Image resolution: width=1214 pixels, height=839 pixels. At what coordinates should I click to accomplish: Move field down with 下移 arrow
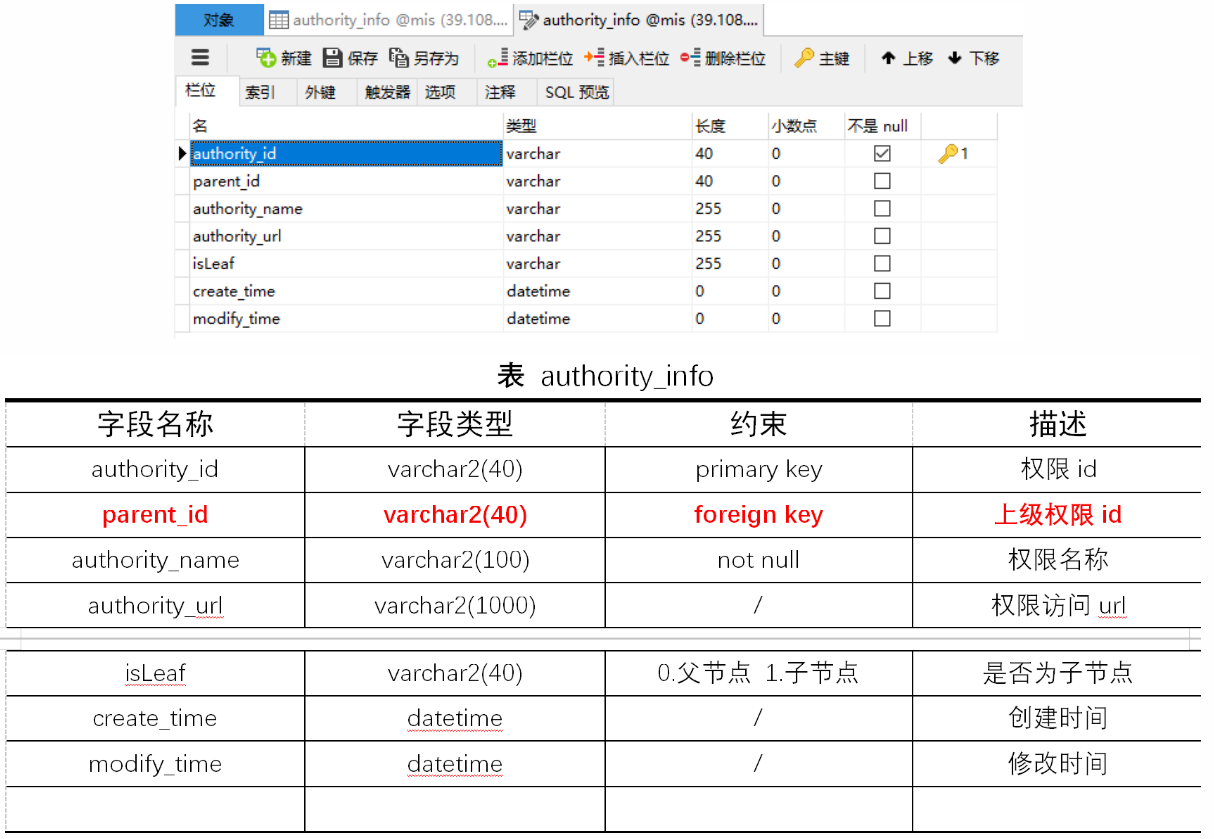(955, 58)
